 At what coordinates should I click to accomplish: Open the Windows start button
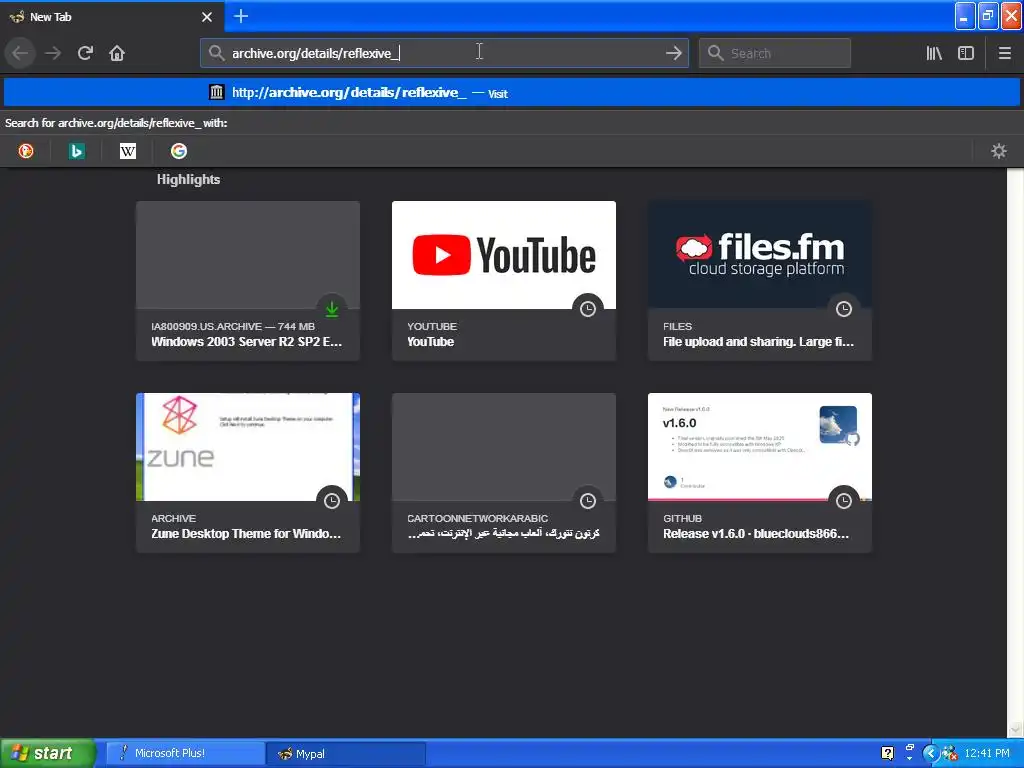pos(47,753)
